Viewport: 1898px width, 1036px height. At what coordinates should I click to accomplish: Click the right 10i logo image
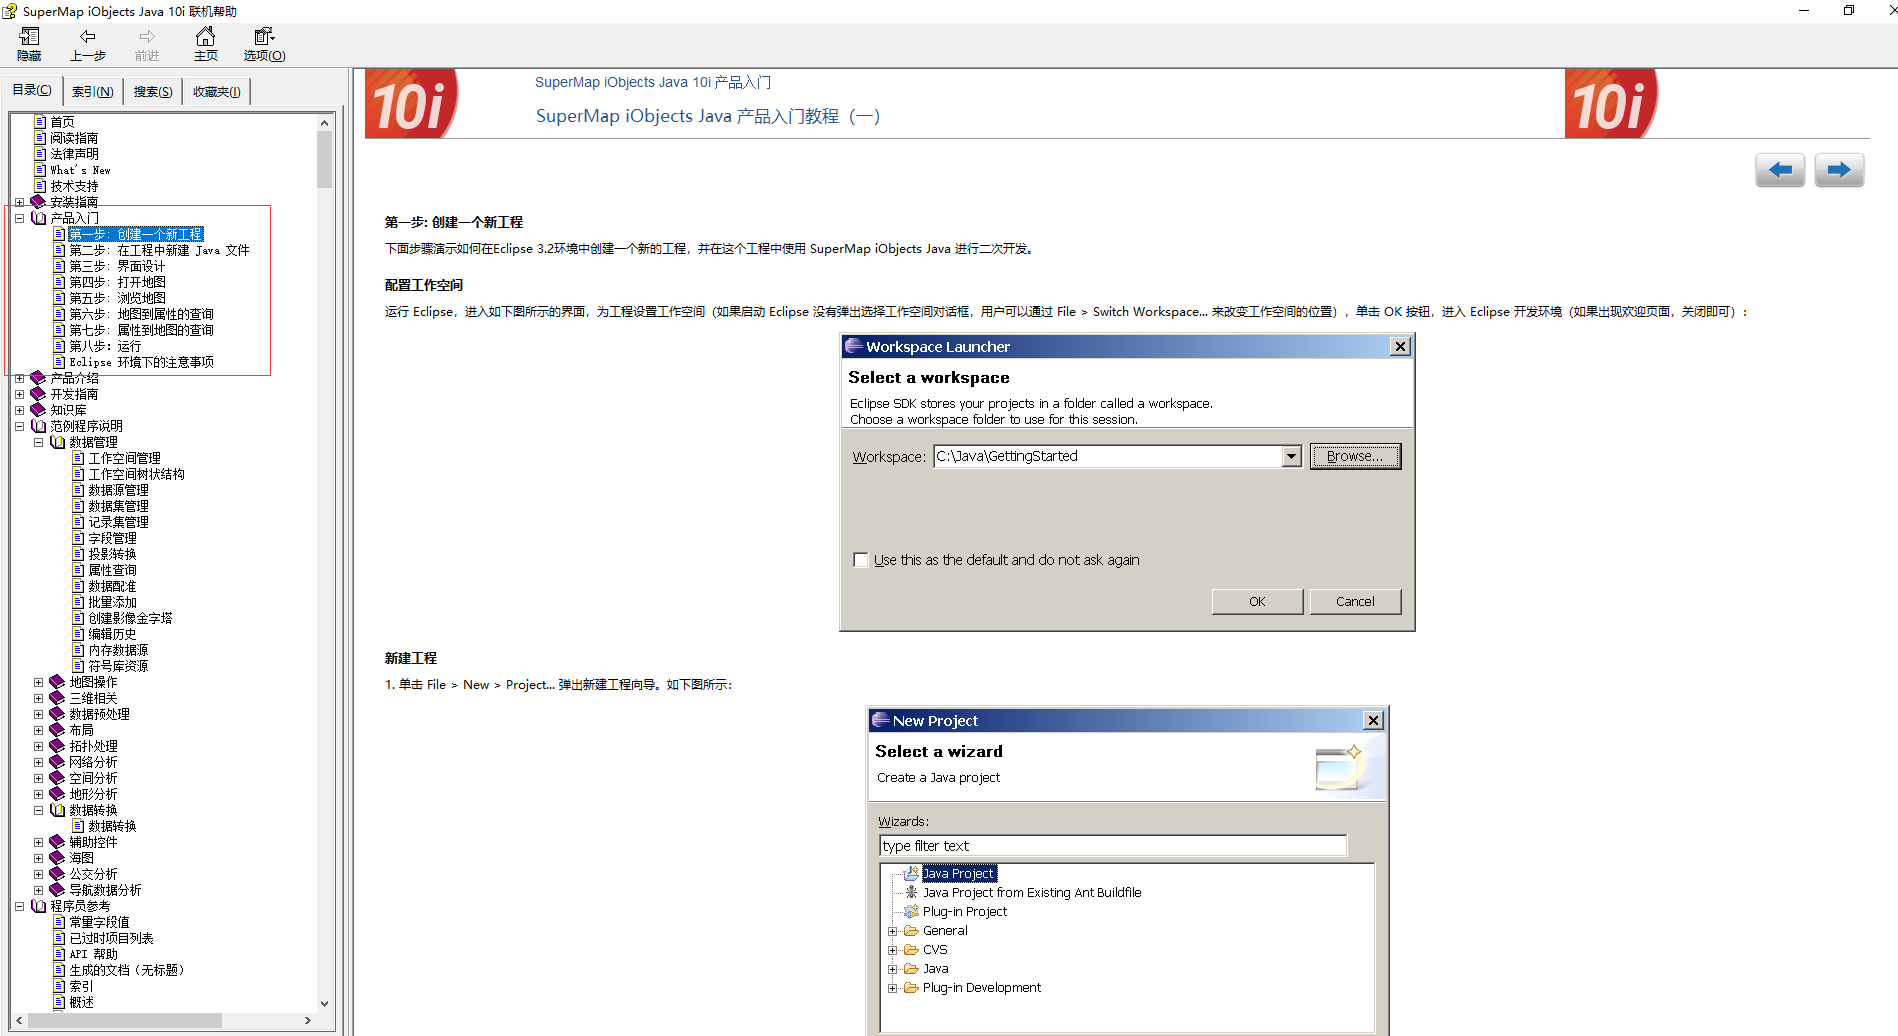[1611, 103]
